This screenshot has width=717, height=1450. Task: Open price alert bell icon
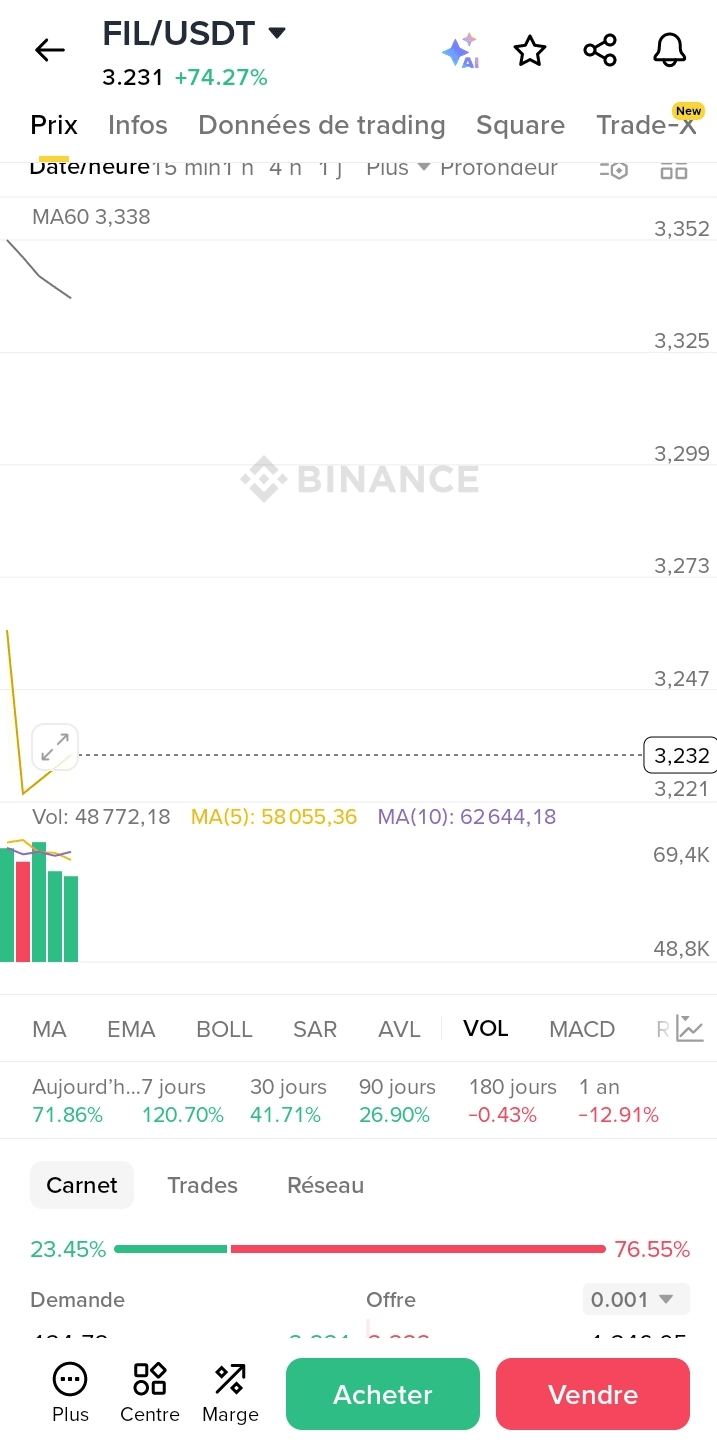[x=669, y=50]
